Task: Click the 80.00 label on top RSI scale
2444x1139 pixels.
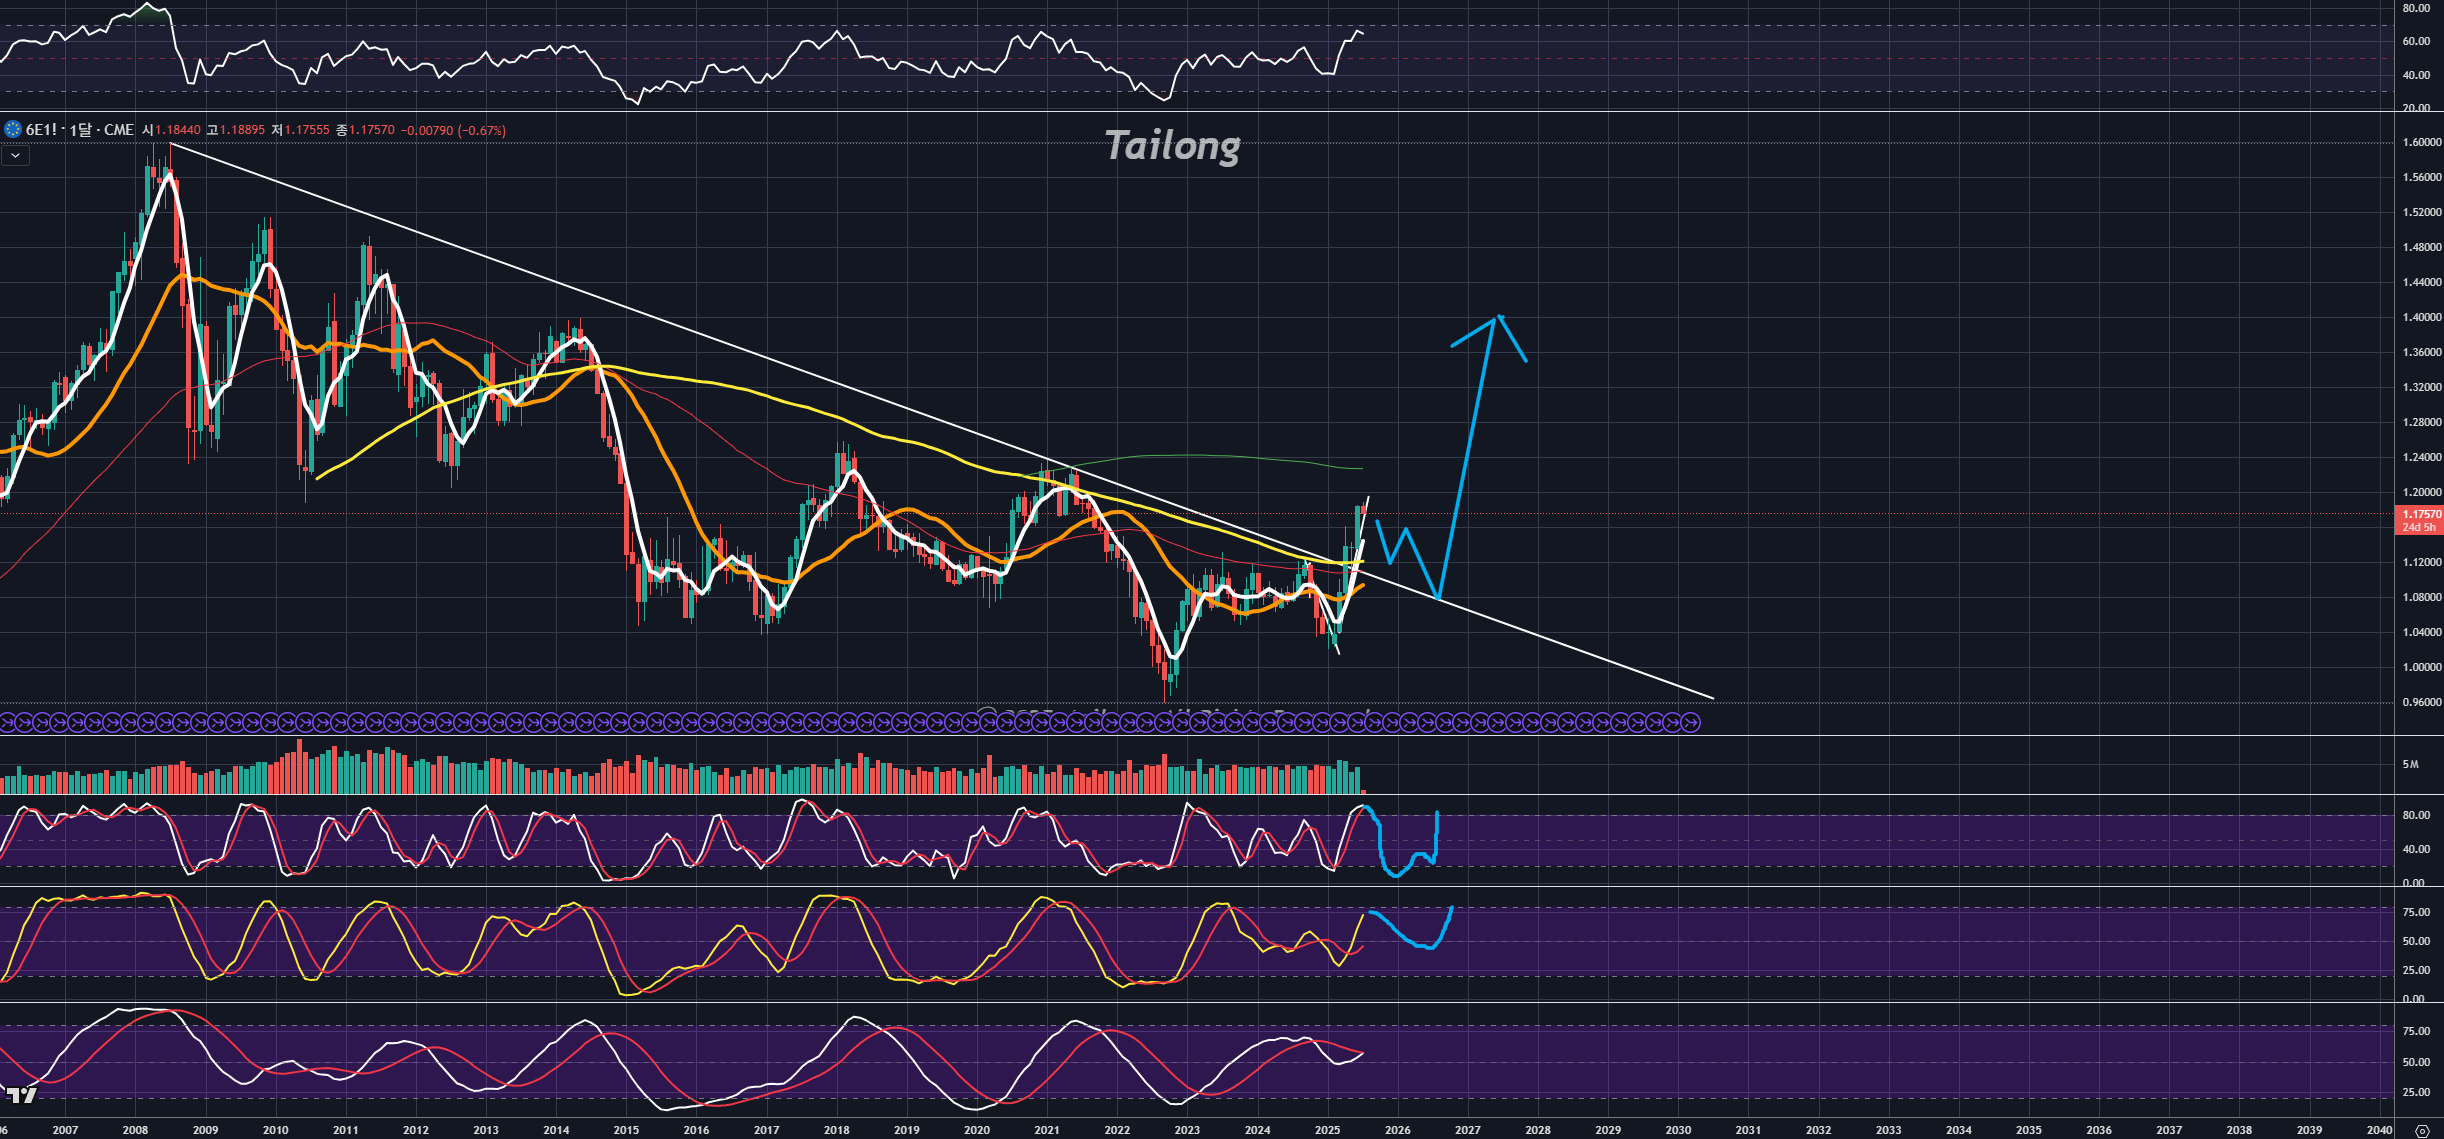Action: [2416, 8]
